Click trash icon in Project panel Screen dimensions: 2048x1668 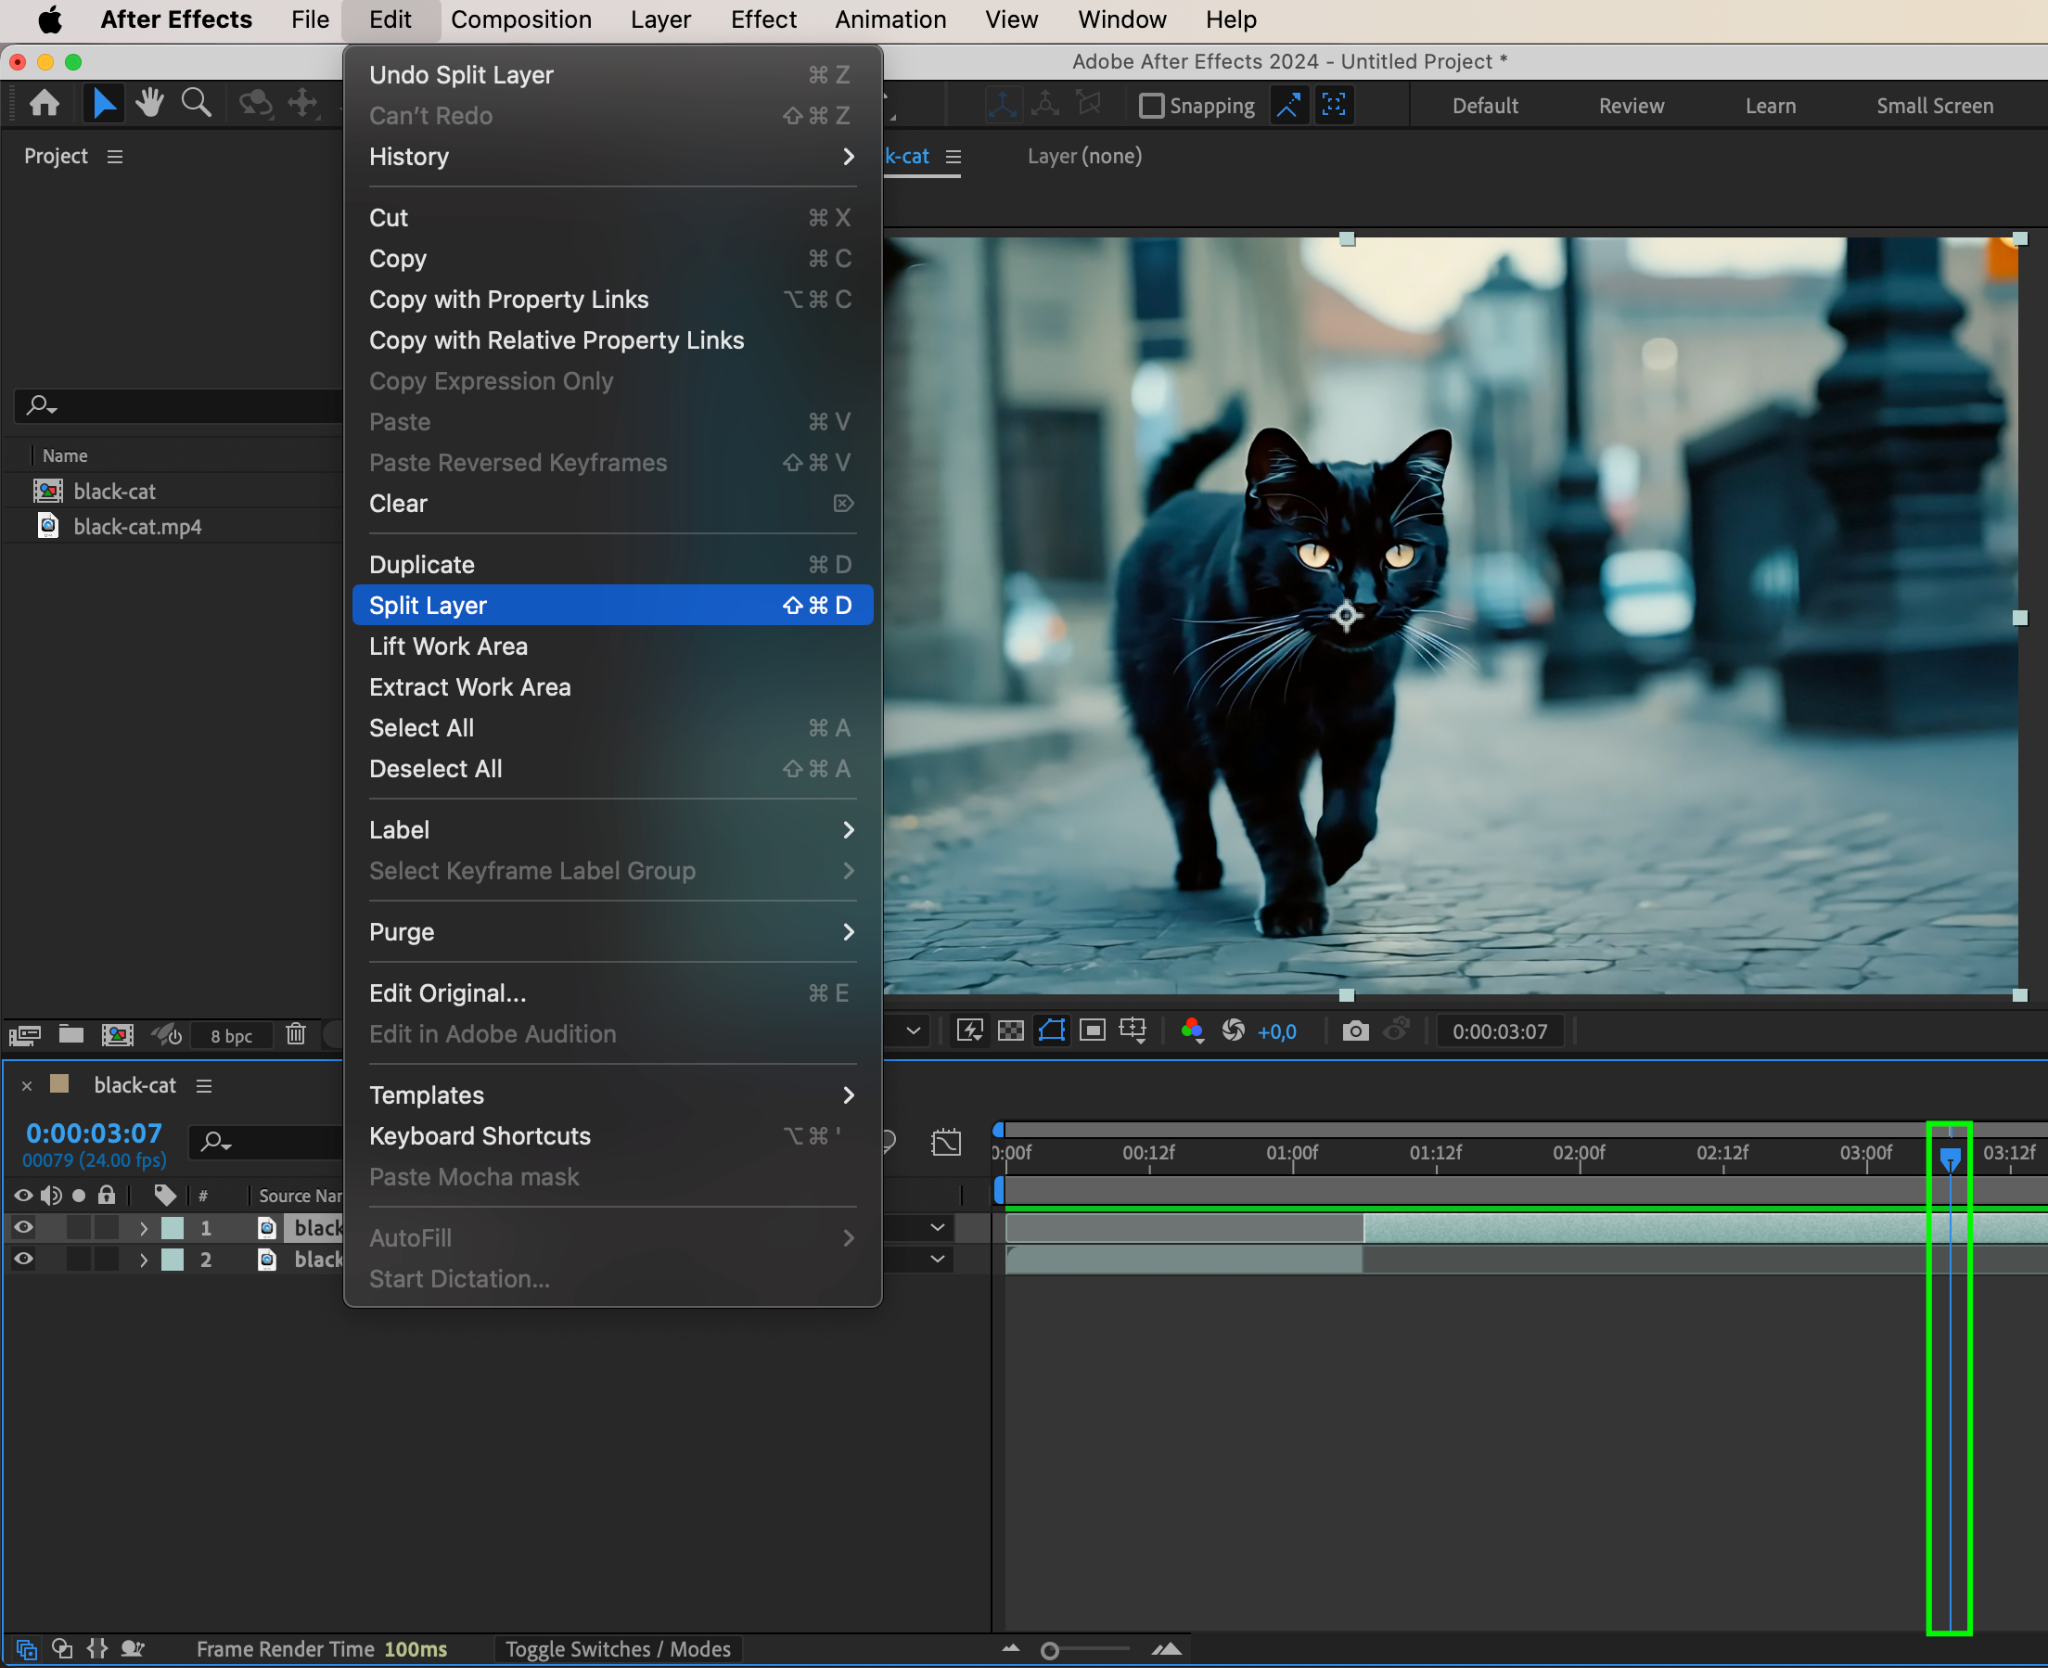tap(295, 1034)
